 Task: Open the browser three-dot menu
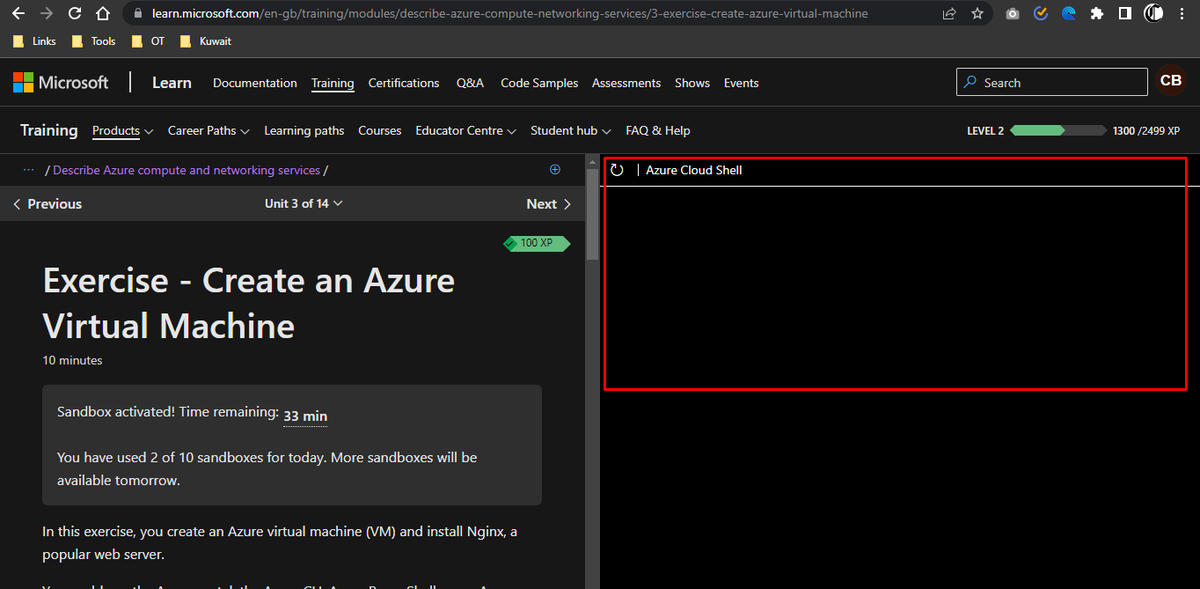coord(1183,14)
